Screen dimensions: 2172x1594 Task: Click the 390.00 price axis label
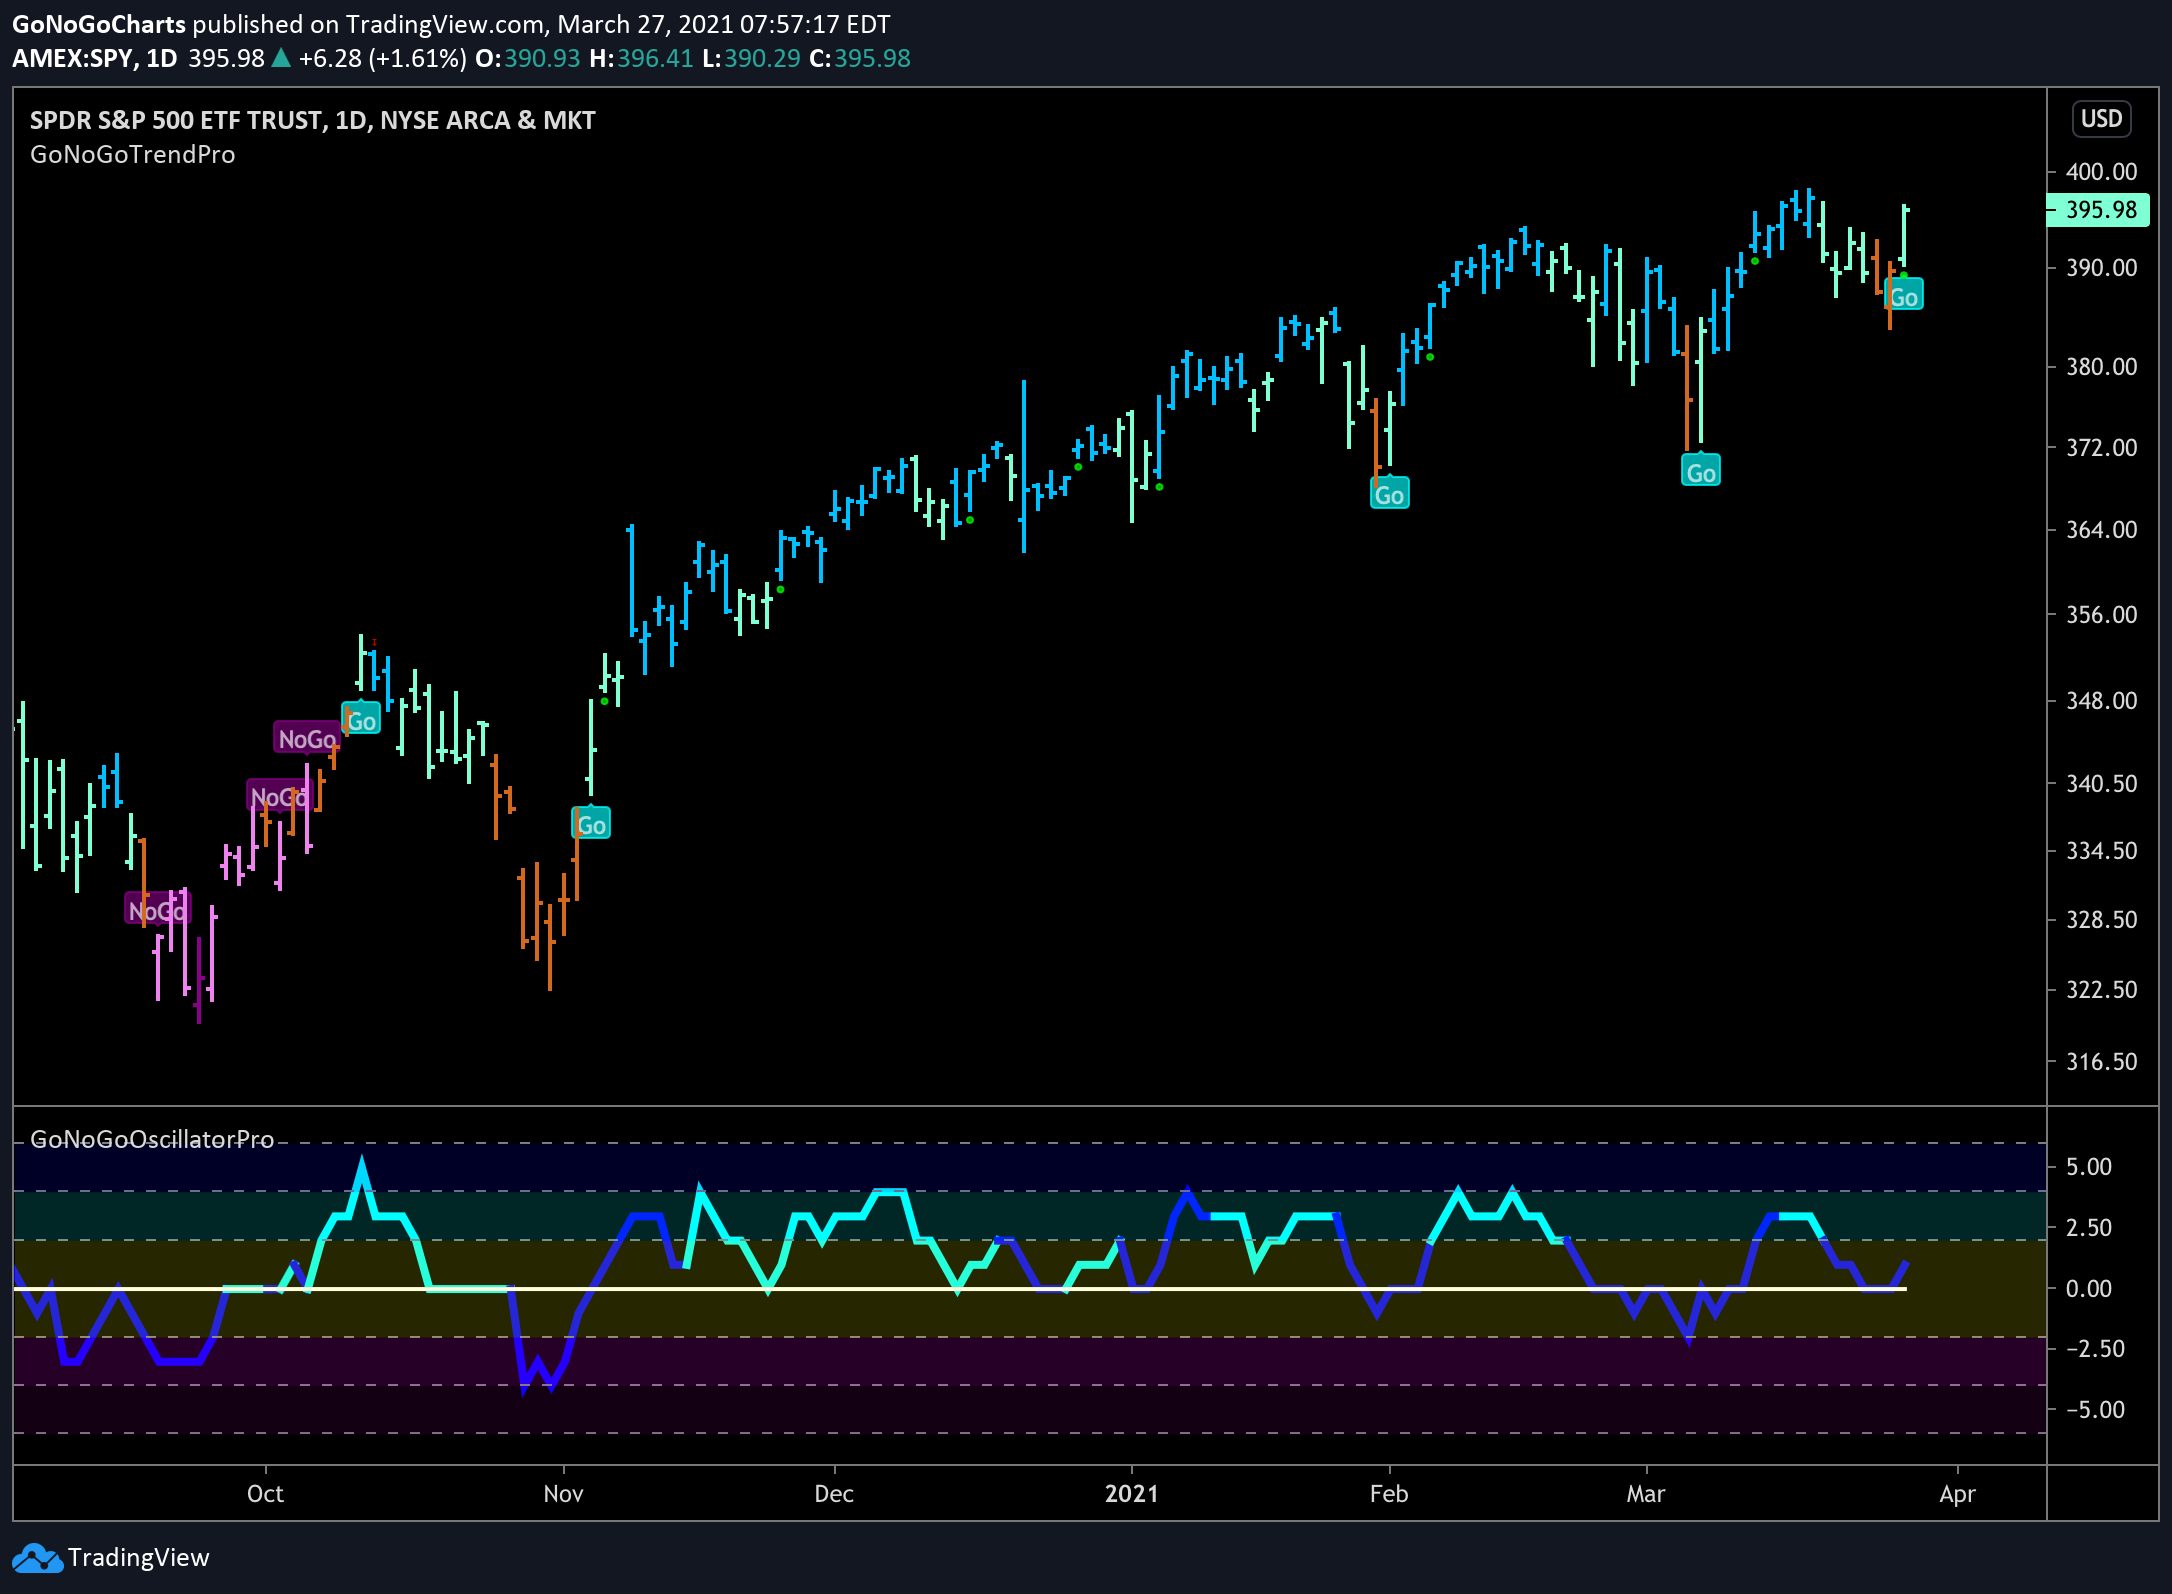click(2102, 268)
